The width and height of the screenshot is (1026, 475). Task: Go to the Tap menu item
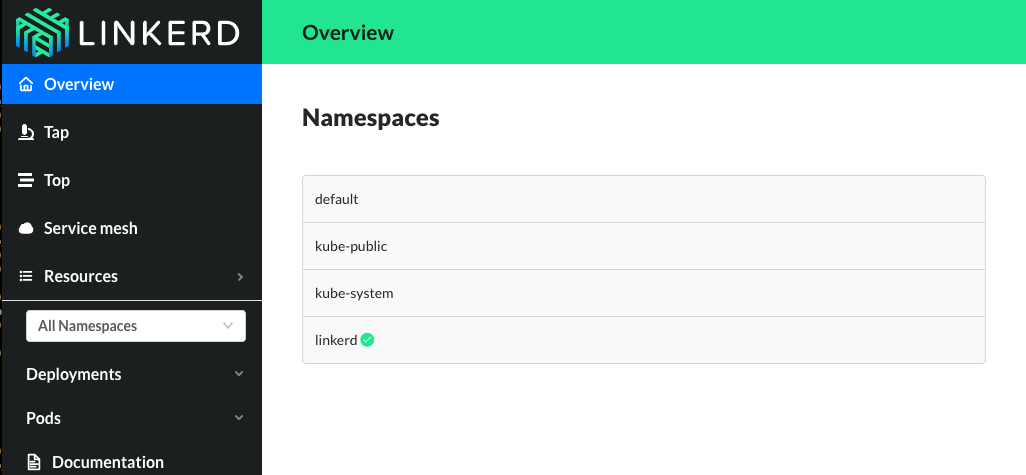click(x=57, y=132)
